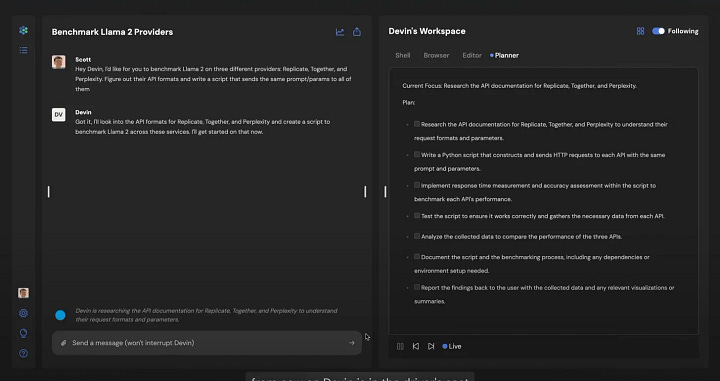Viewport: 720px width, 381px height.
Task: Check the Test the script task
Action: pos(417,215)
